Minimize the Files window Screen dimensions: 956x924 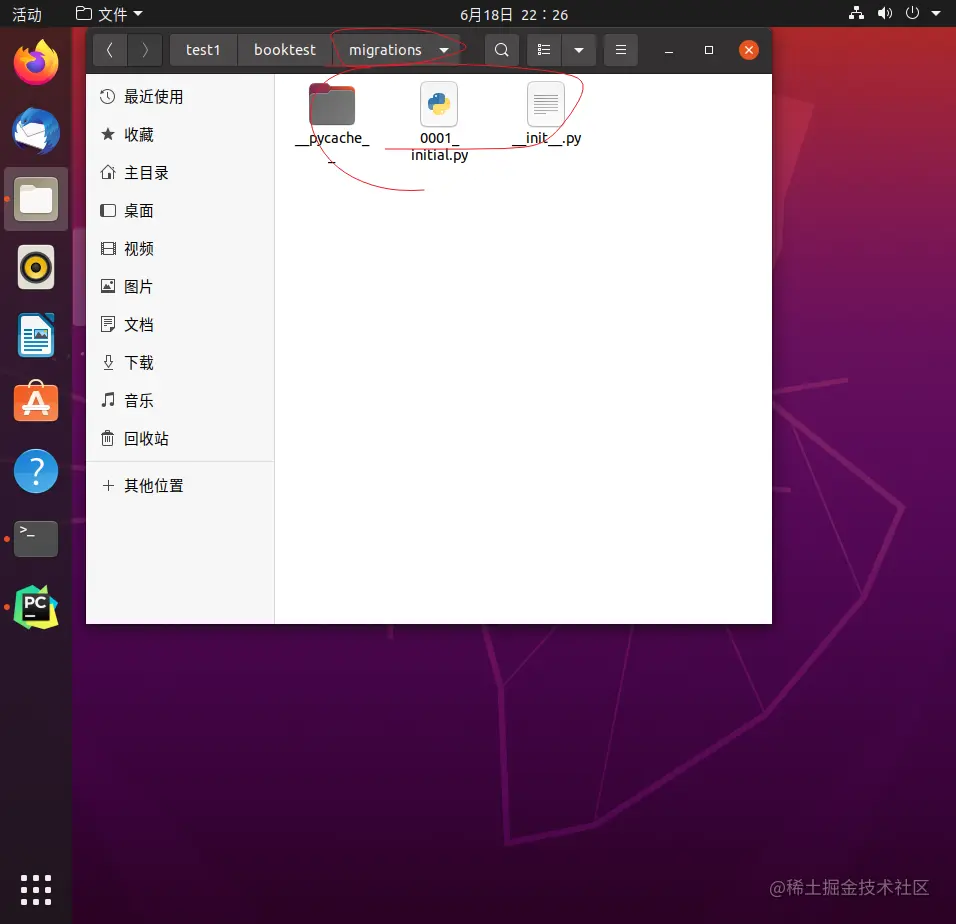point(669,50)
